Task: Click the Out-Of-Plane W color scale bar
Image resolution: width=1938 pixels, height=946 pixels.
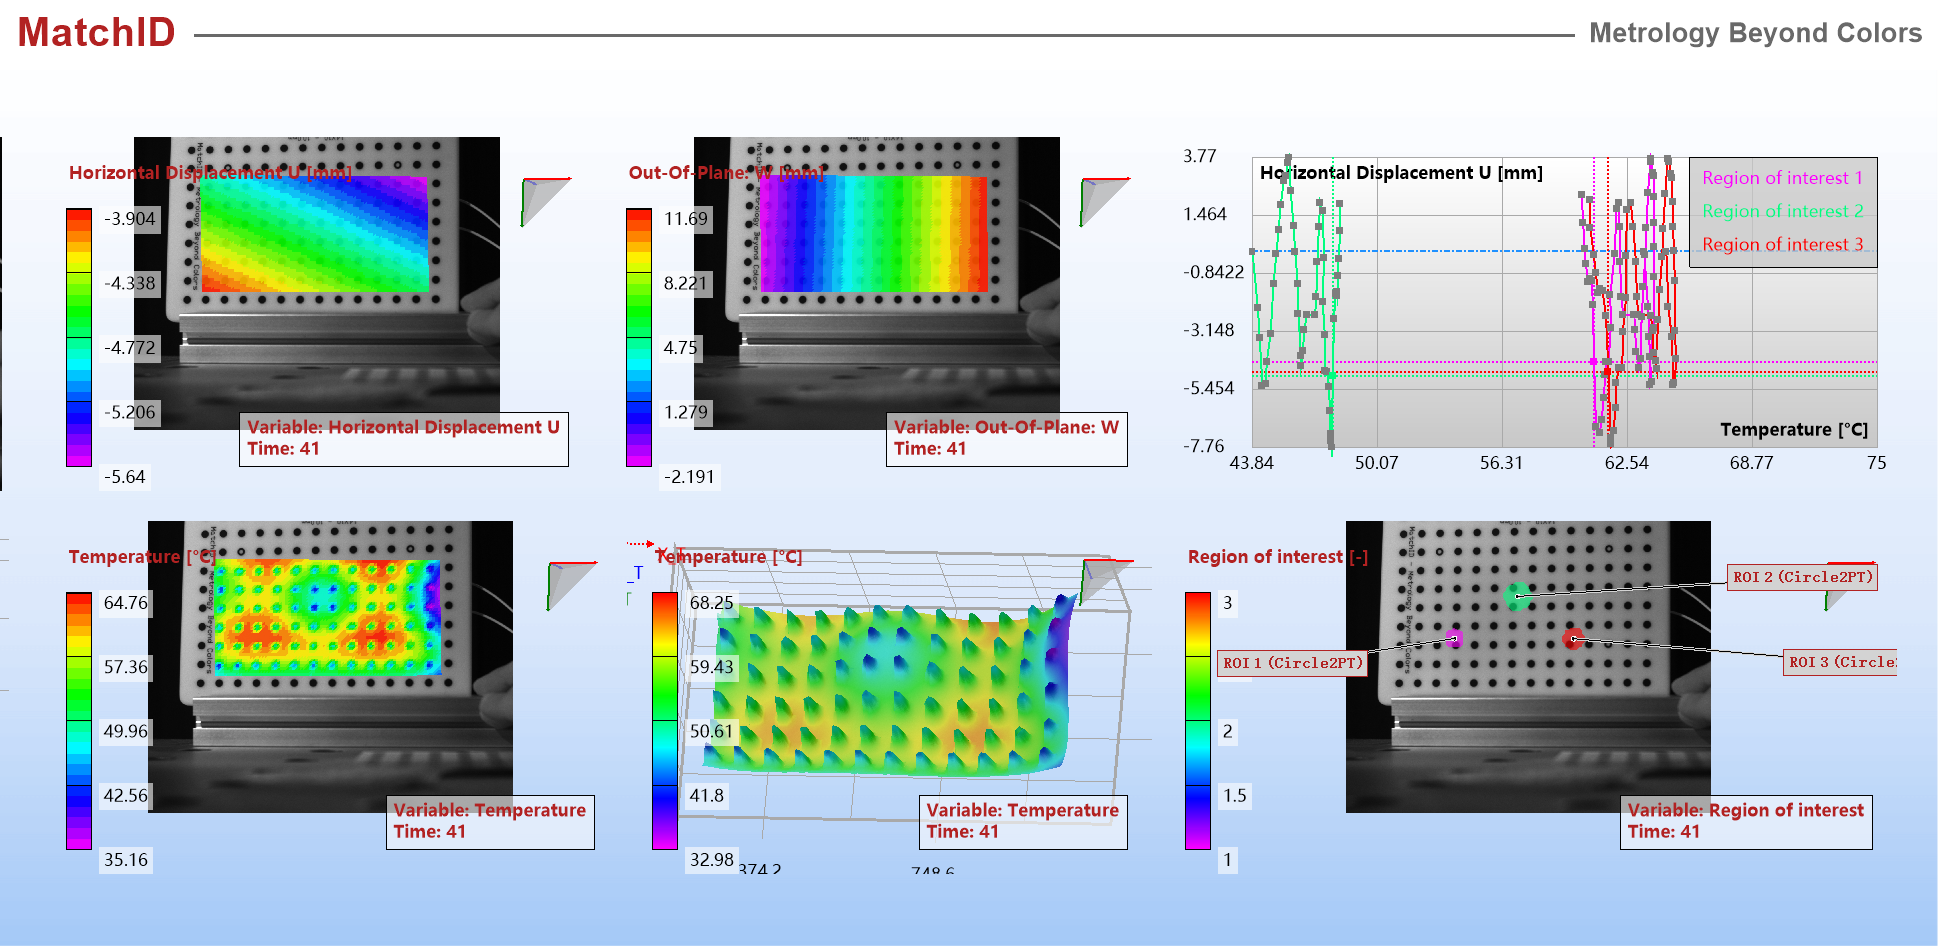Action: [x=639, y=337]
